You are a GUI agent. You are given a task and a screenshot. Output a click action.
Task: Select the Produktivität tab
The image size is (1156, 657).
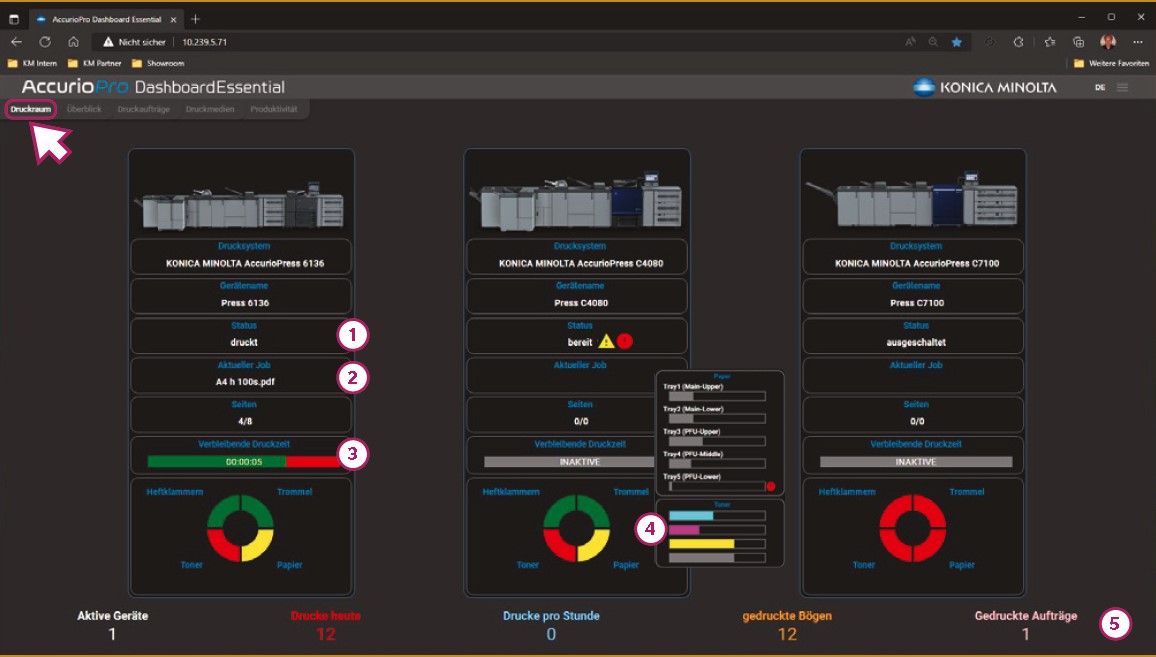pyautogui.click(x=274, y=109)
